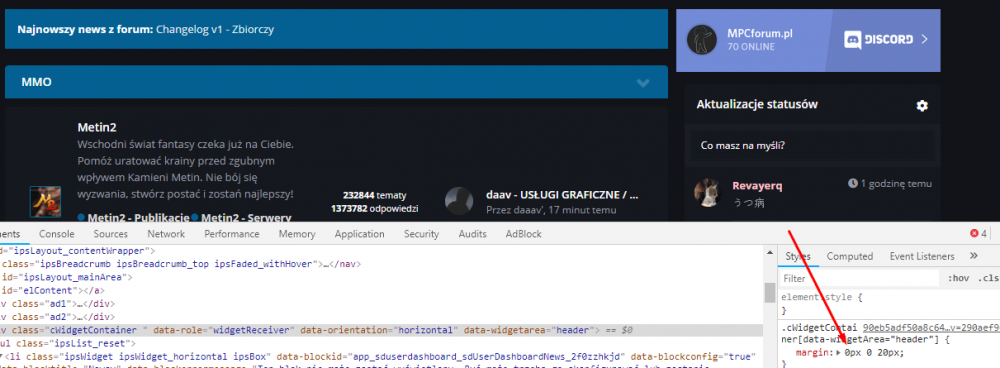
Task: Open the Metin2 forum icon
Action: pos(45,201)
